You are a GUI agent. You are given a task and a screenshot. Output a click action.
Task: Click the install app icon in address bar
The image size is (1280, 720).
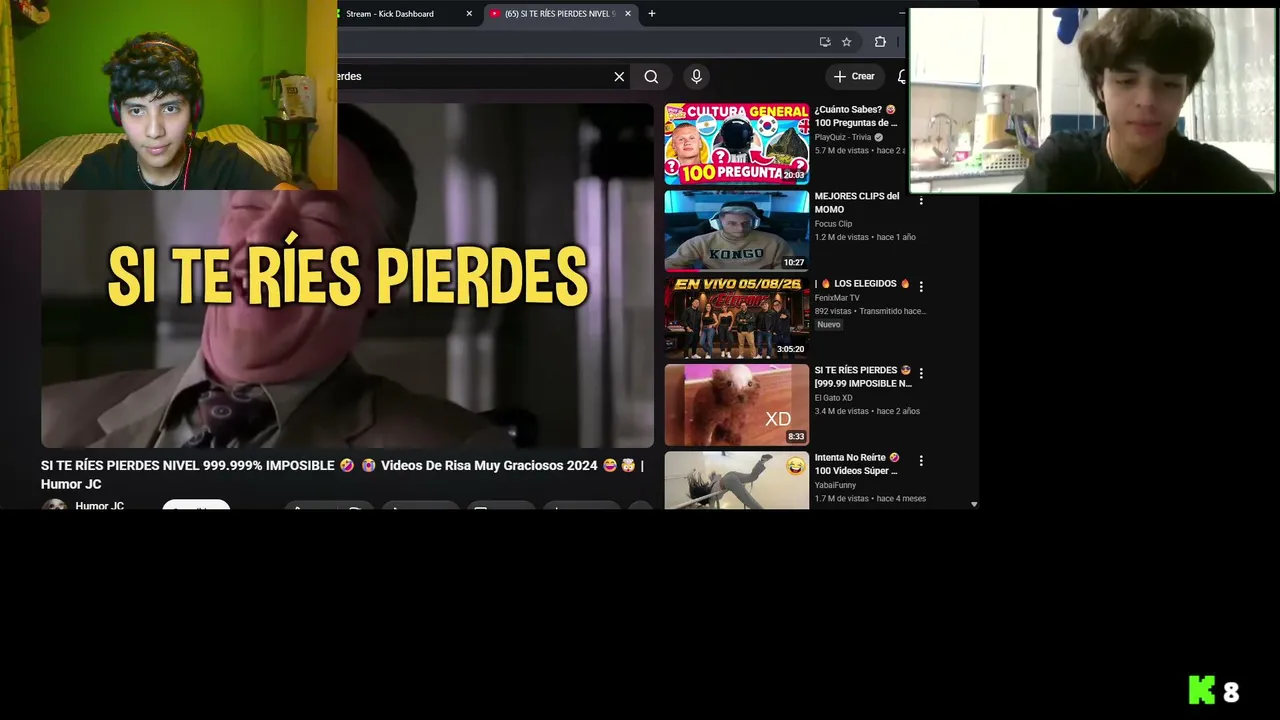pos(825,42)
